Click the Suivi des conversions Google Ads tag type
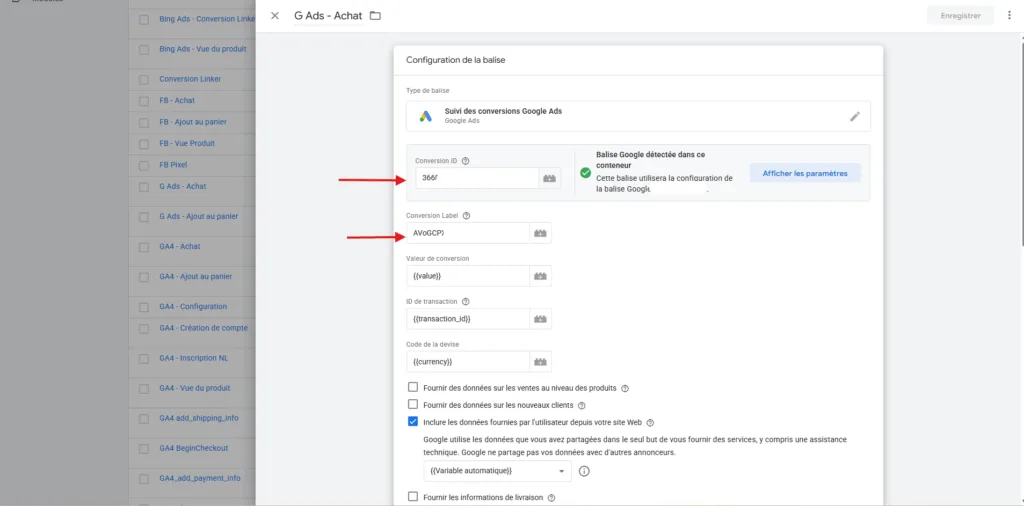 coord(638,116)
